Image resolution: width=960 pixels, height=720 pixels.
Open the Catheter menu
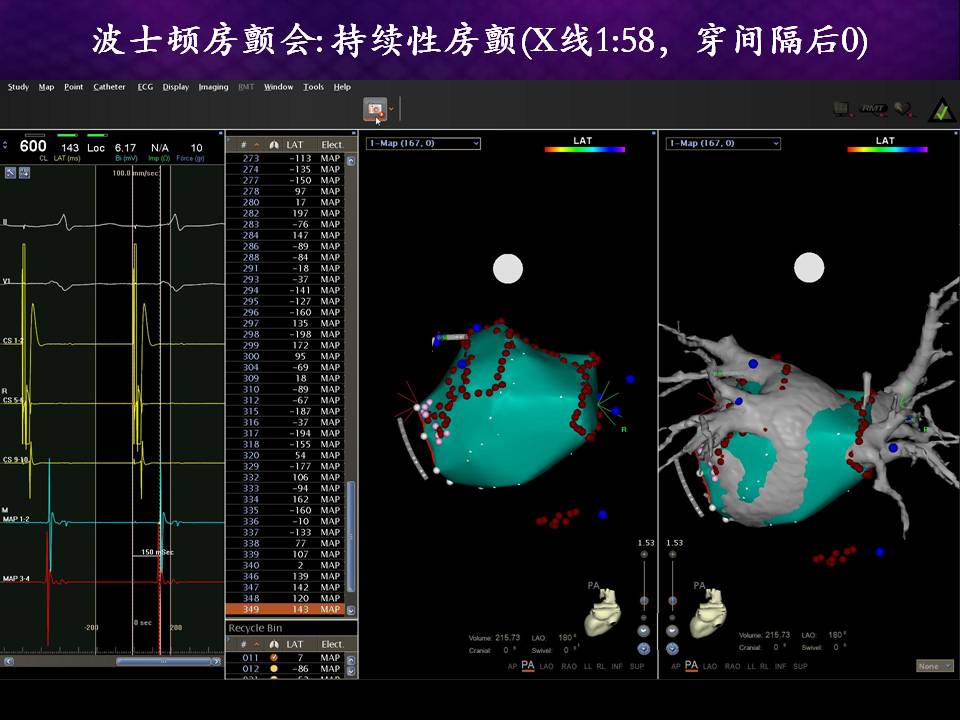click(x=109, y=87)
